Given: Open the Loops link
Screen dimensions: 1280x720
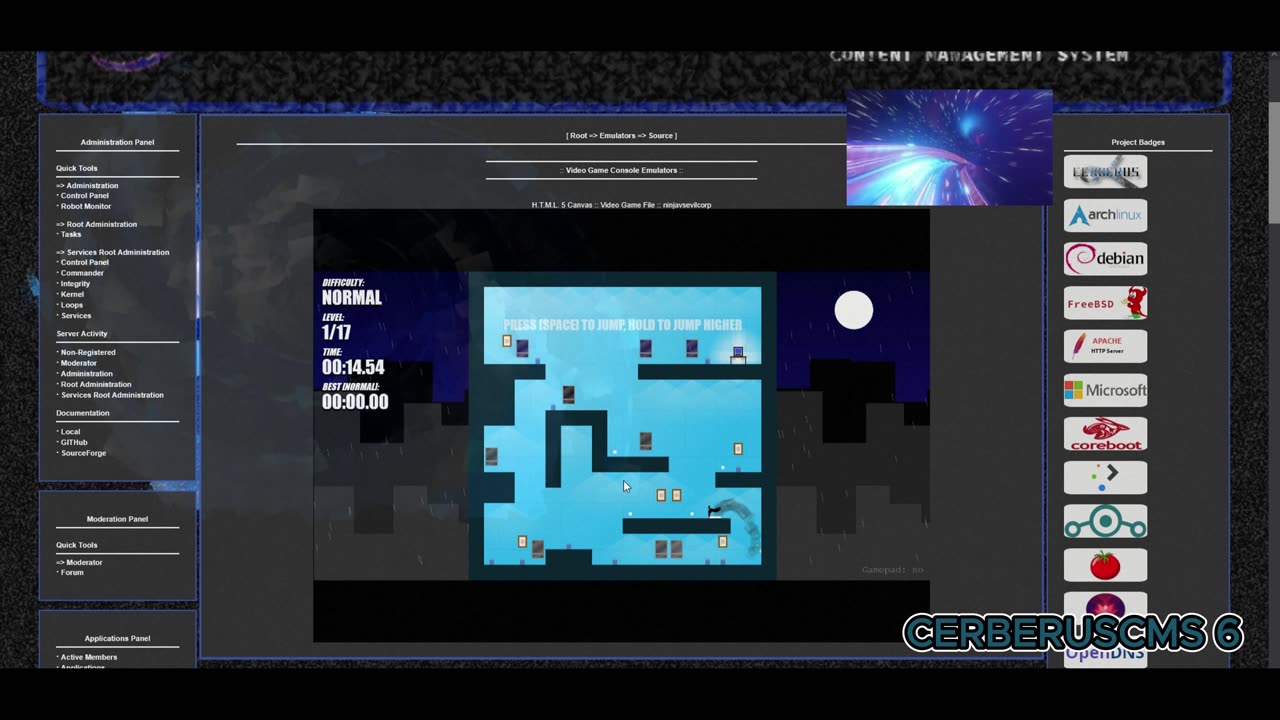Looking at the screenshot, I should pyautogui.click(x=72, y=305).
